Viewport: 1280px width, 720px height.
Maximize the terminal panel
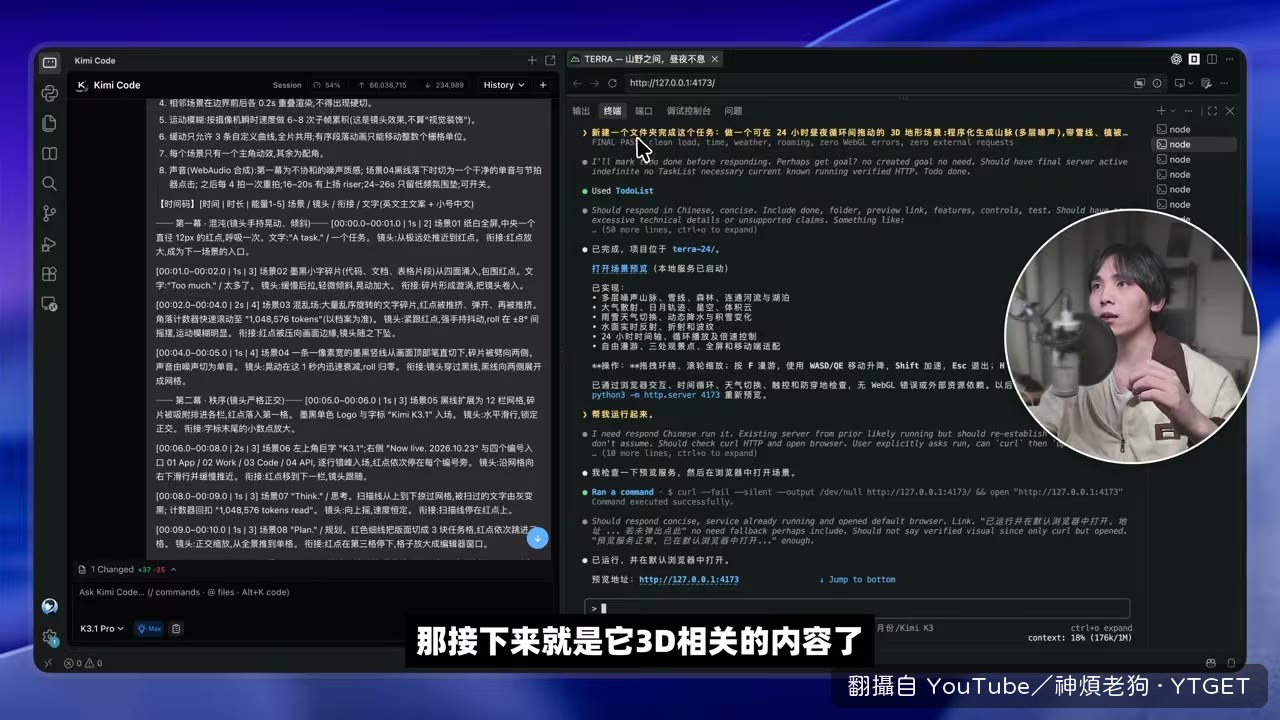pos(1212,111)
